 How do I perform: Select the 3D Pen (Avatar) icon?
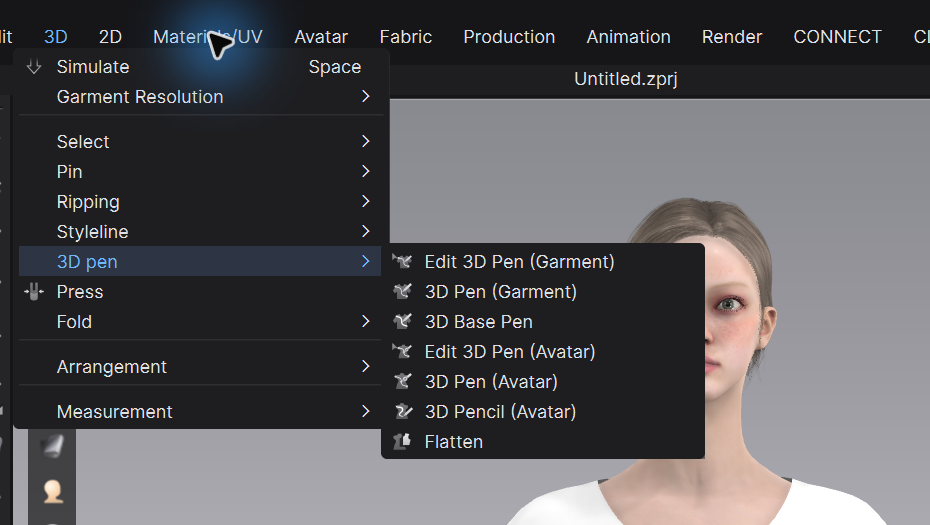(x=402, y=381)
